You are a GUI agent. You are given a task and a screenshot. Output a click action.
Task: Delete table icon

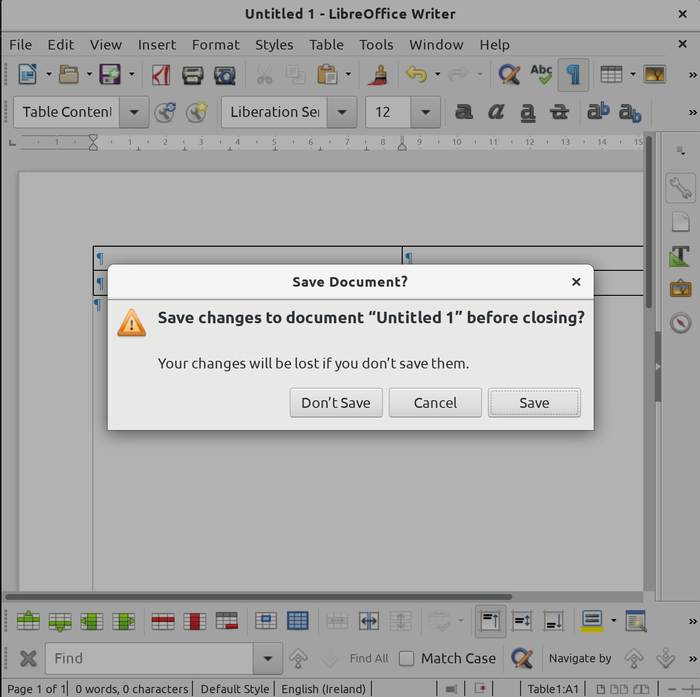[x=227, y=621]
